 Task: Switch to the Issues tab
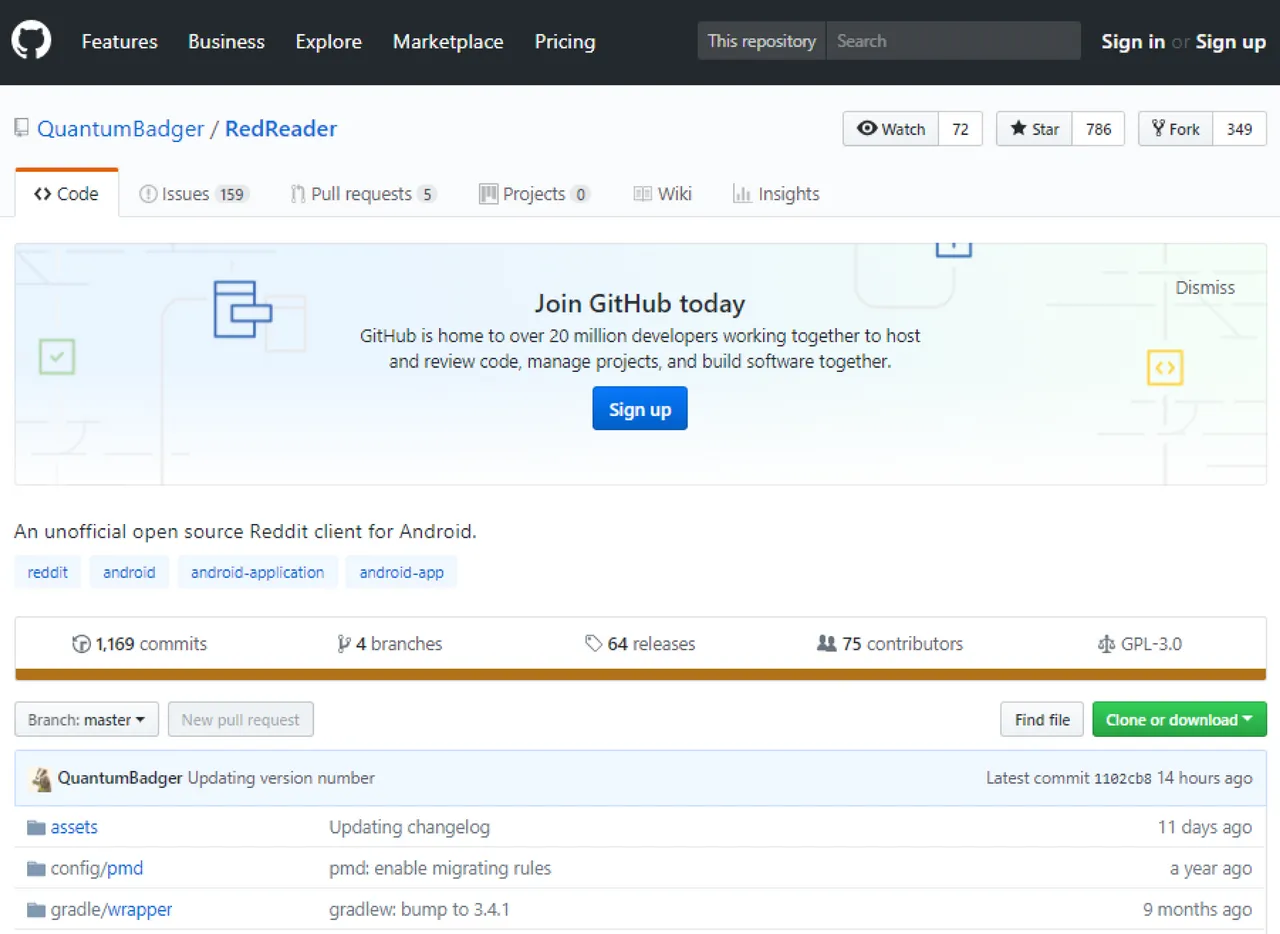[194, 194]
